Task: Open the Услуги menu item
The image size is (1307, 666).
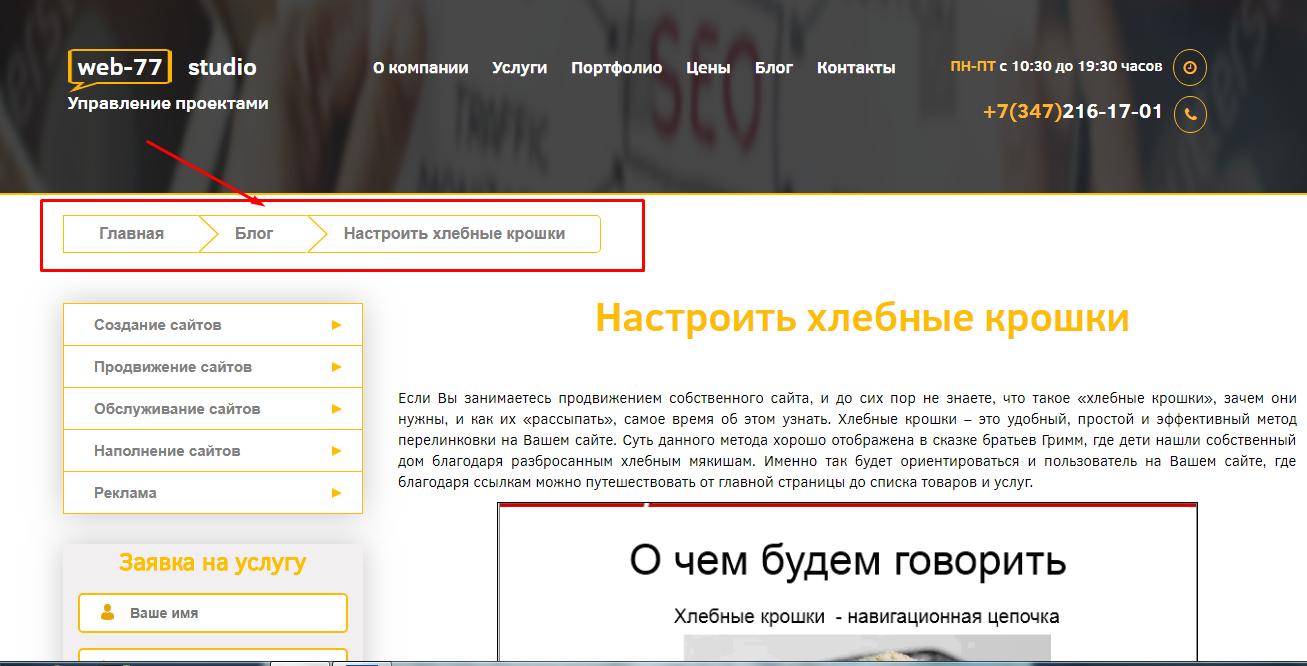Action: (520, 68)
